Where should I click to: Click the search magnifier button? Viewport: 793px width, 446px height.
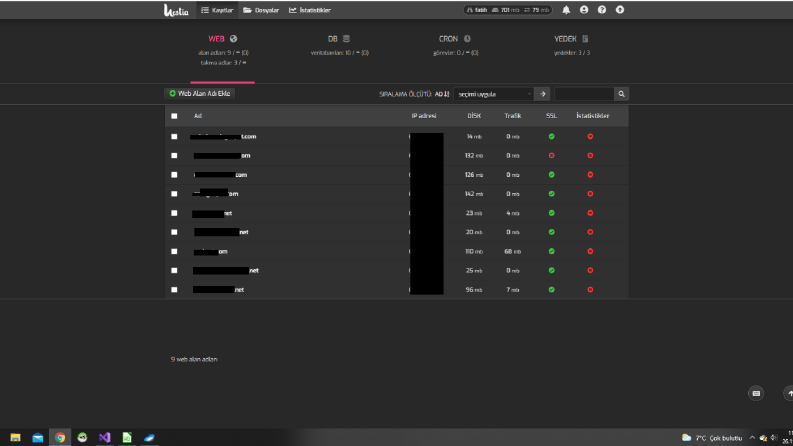pos(622,94)
